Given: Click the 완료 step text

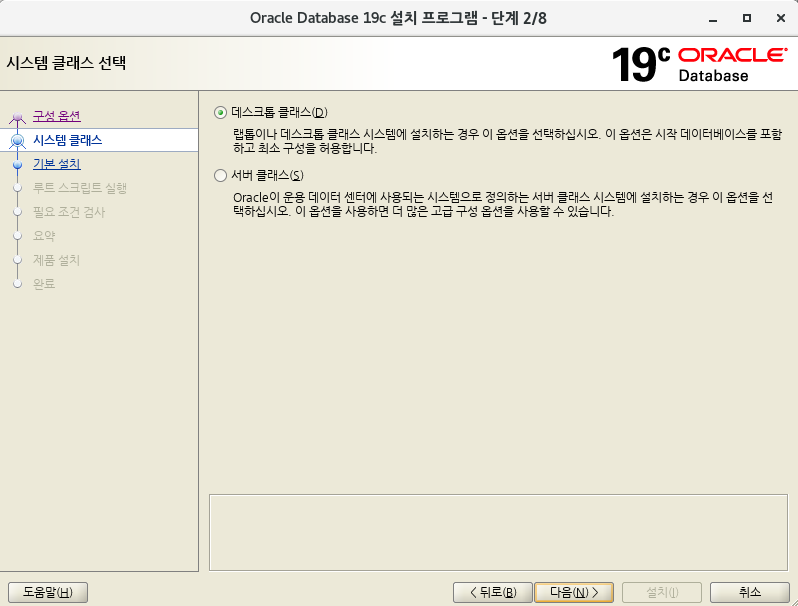Looking at the screenshot, I should [x=44, y=283].
